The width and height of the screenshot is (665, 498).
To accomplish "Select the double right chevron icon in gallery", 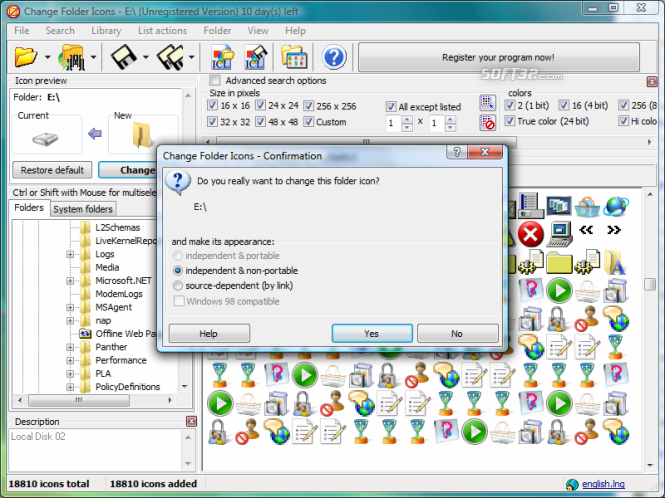I will [614, 230].
